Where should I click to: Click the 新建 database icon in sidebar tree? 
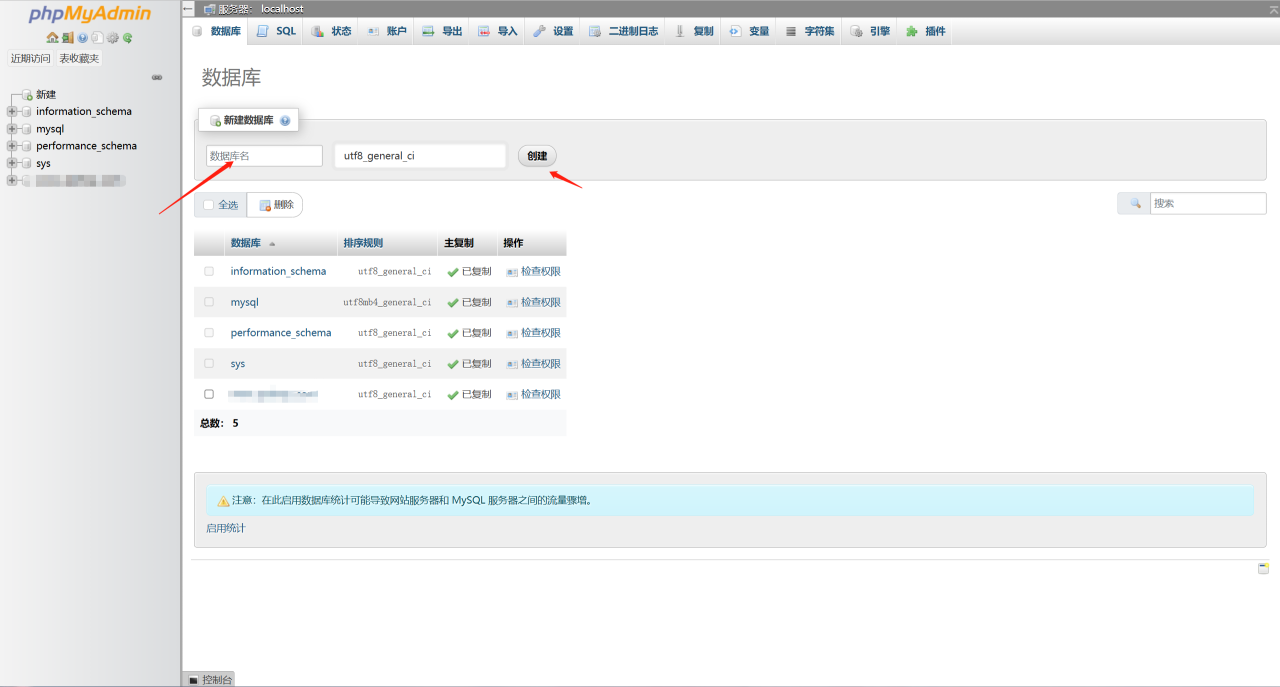tap(28, 95)
